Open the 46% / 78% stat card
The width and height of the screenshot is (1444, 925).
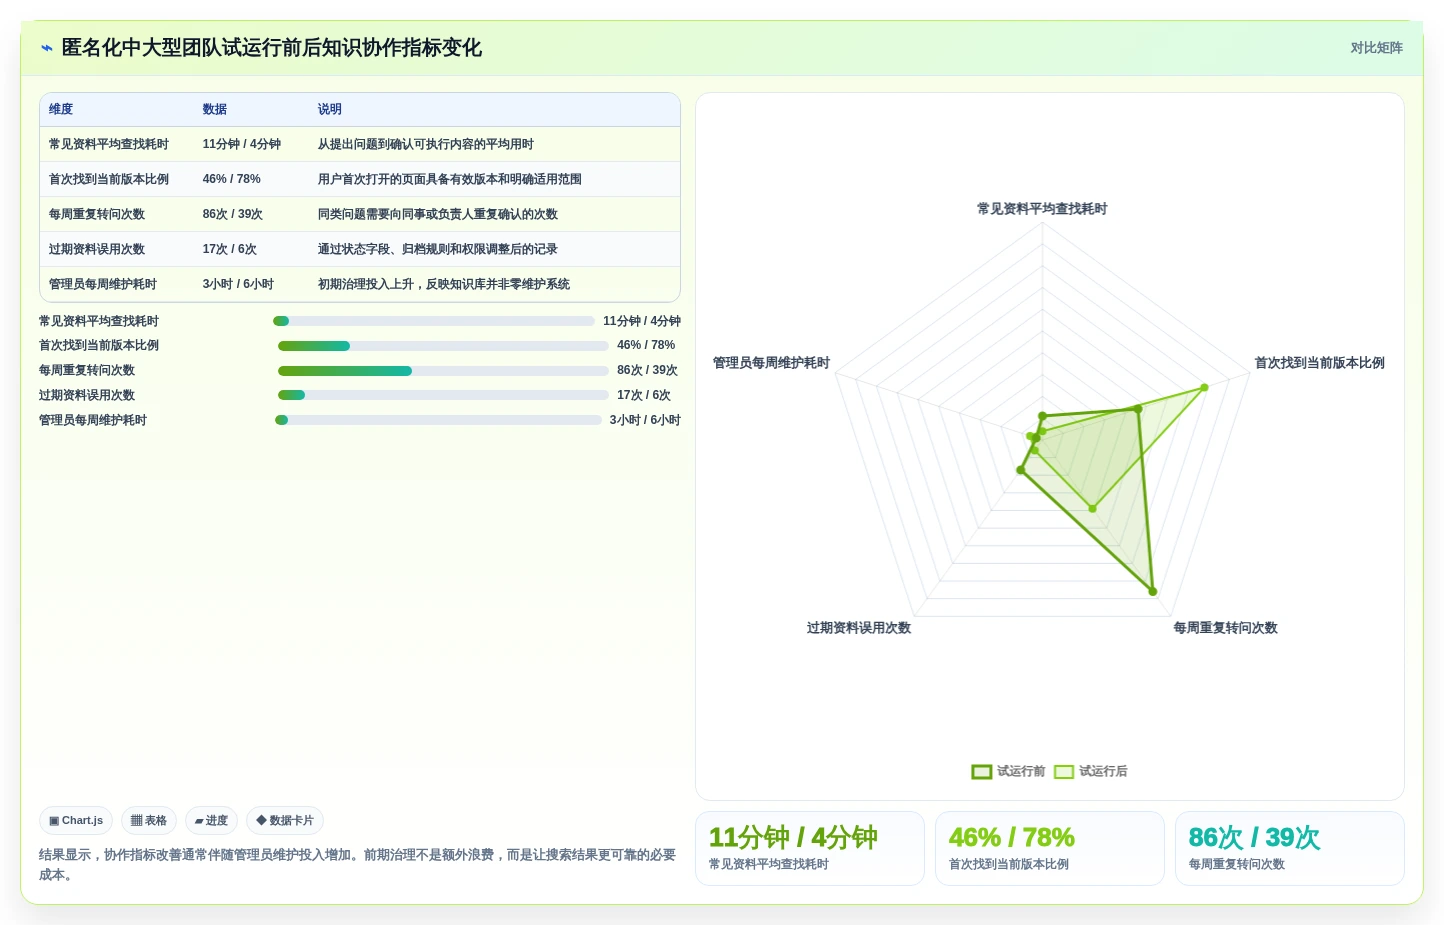(x=1050, y=848)
